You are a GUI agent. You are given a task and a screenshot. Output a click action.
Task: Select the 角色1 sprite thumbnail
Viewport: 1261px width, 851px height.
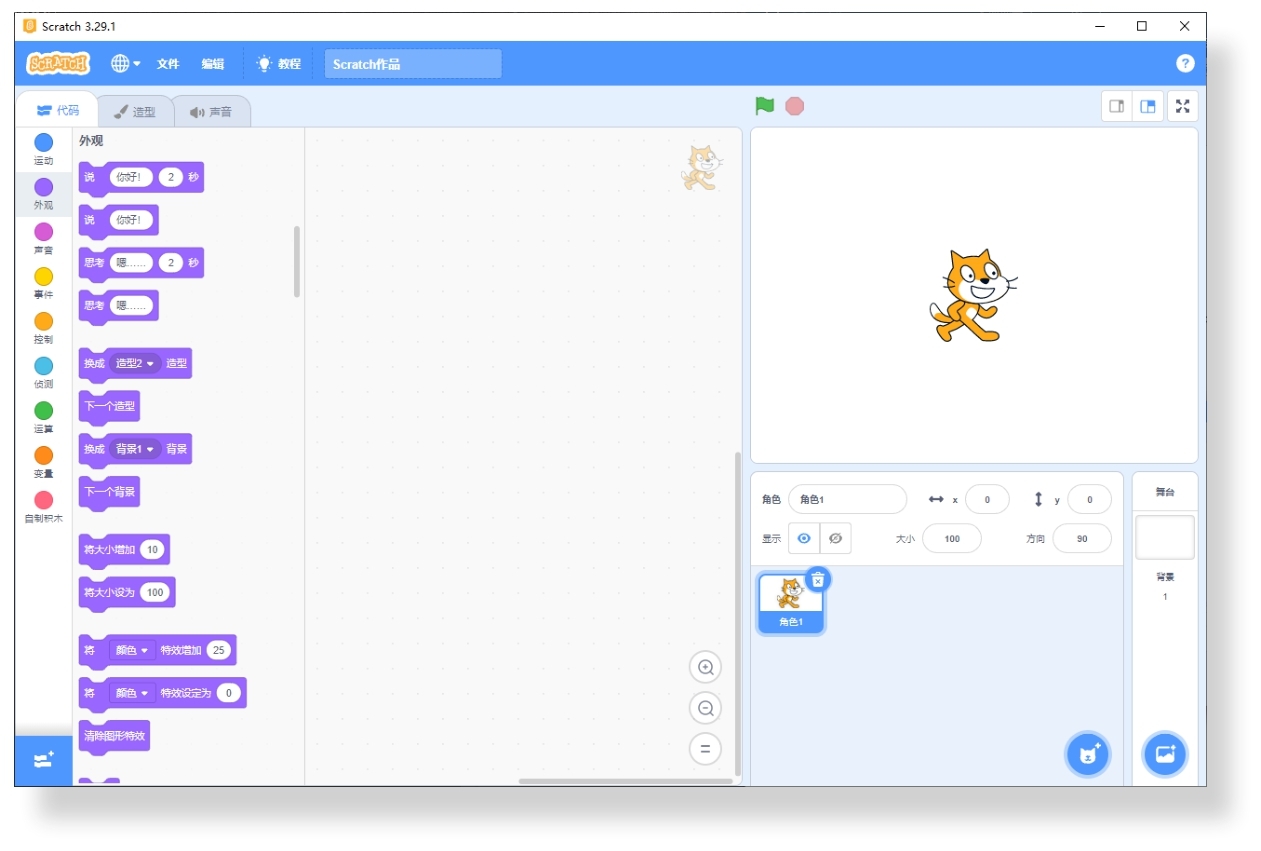tap(791, 604)
